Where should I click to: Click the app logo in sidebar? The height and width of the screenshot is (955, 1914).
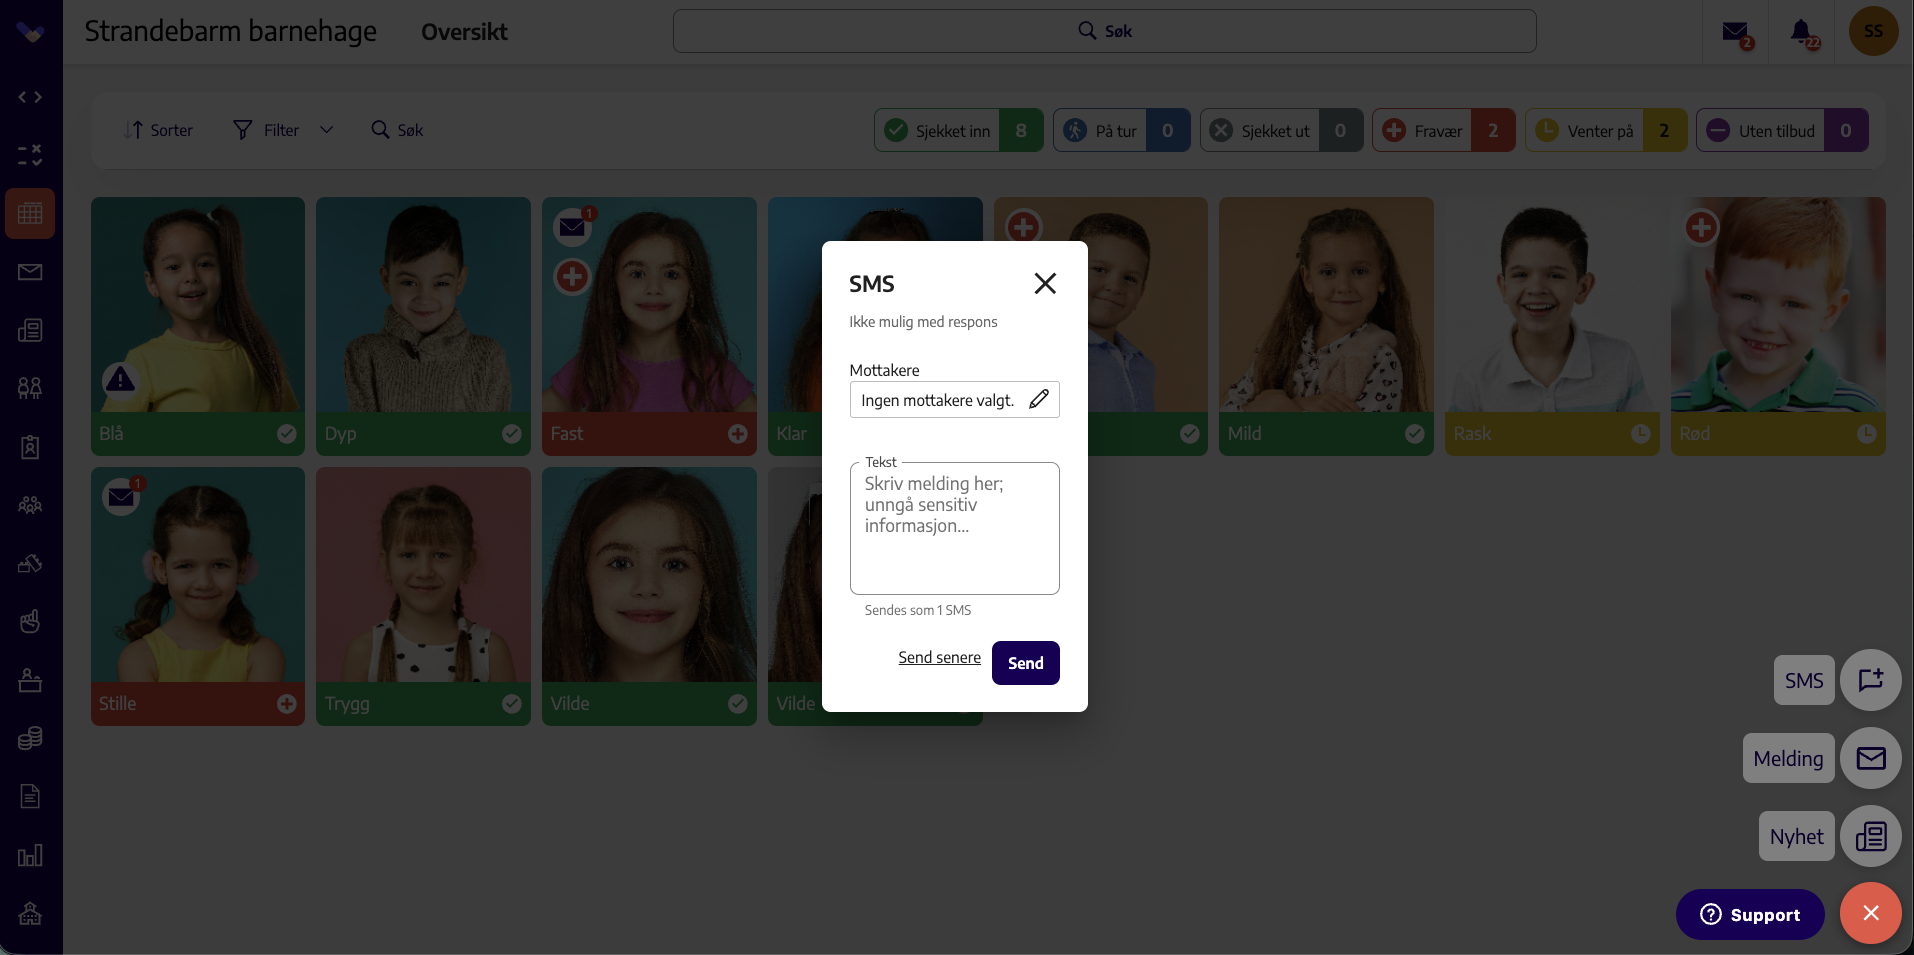point(30,32)
